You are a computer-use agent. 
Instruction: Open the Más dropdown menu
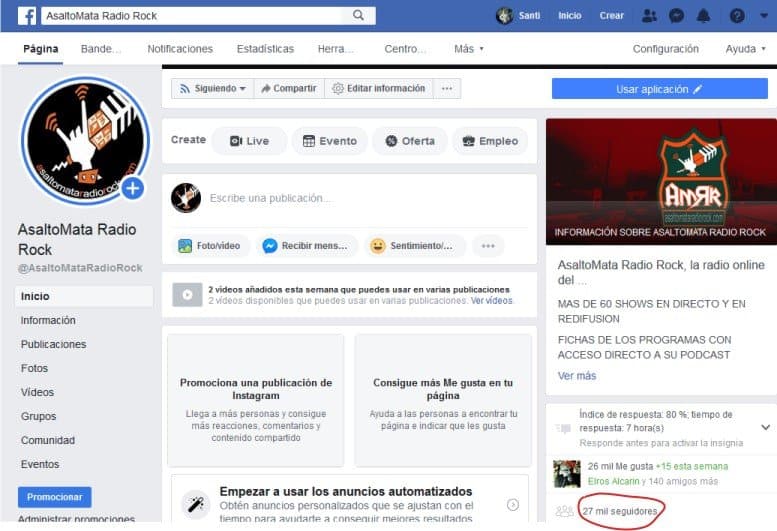click(x=468, y=49)
